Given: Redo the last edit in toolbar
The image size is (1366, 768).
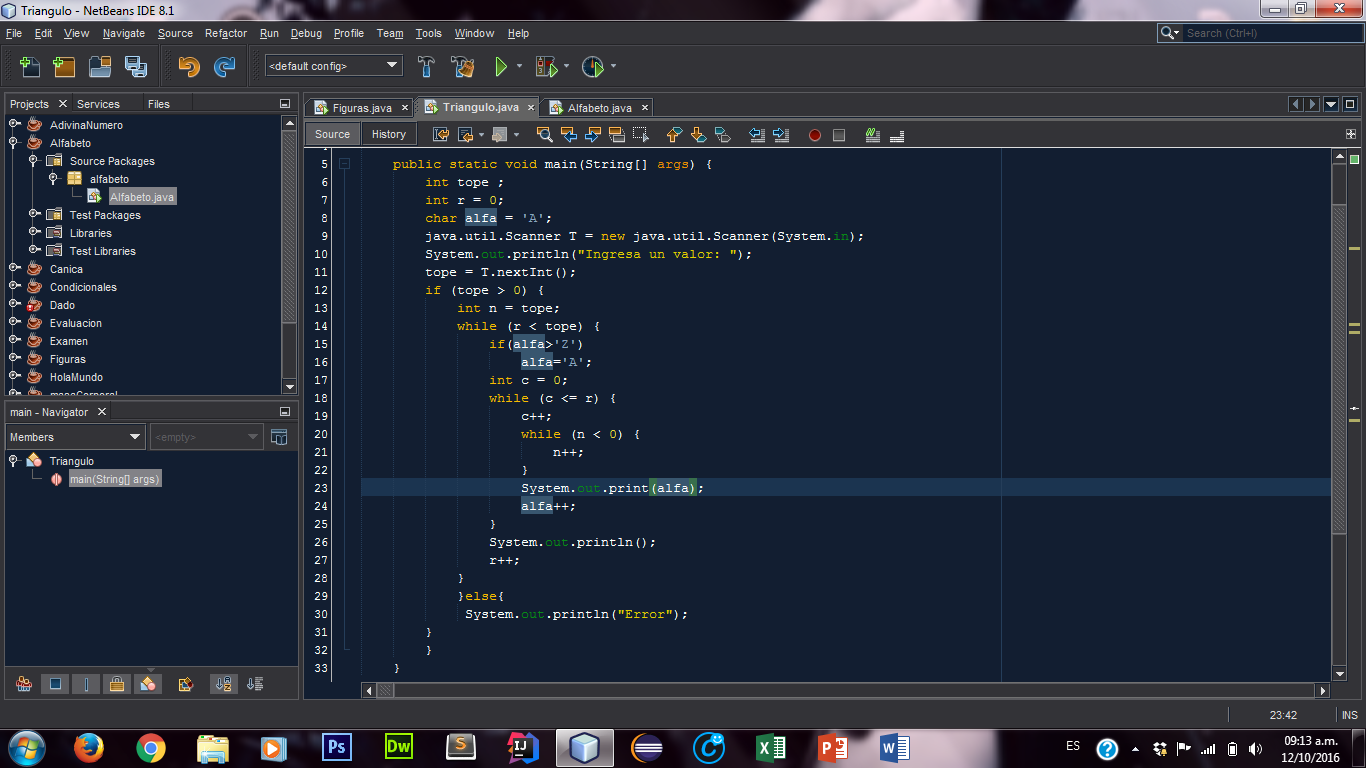Looking at the screenshot, I should click(225, 67).
